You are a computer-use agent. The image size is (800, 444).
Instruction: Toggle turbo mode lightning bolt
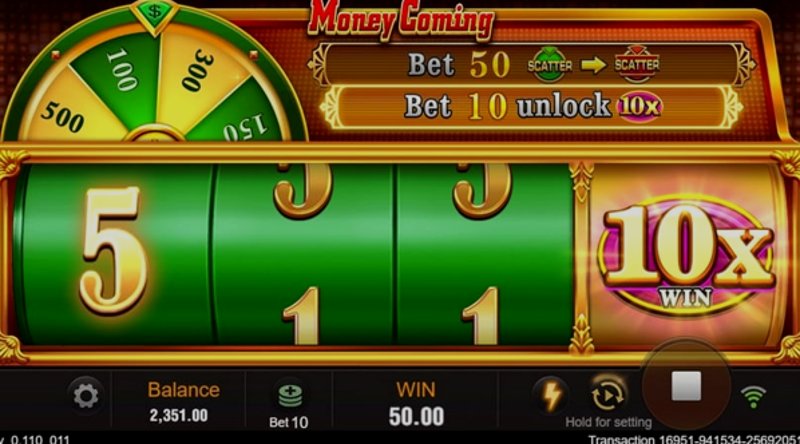click(x=551, y=396)
